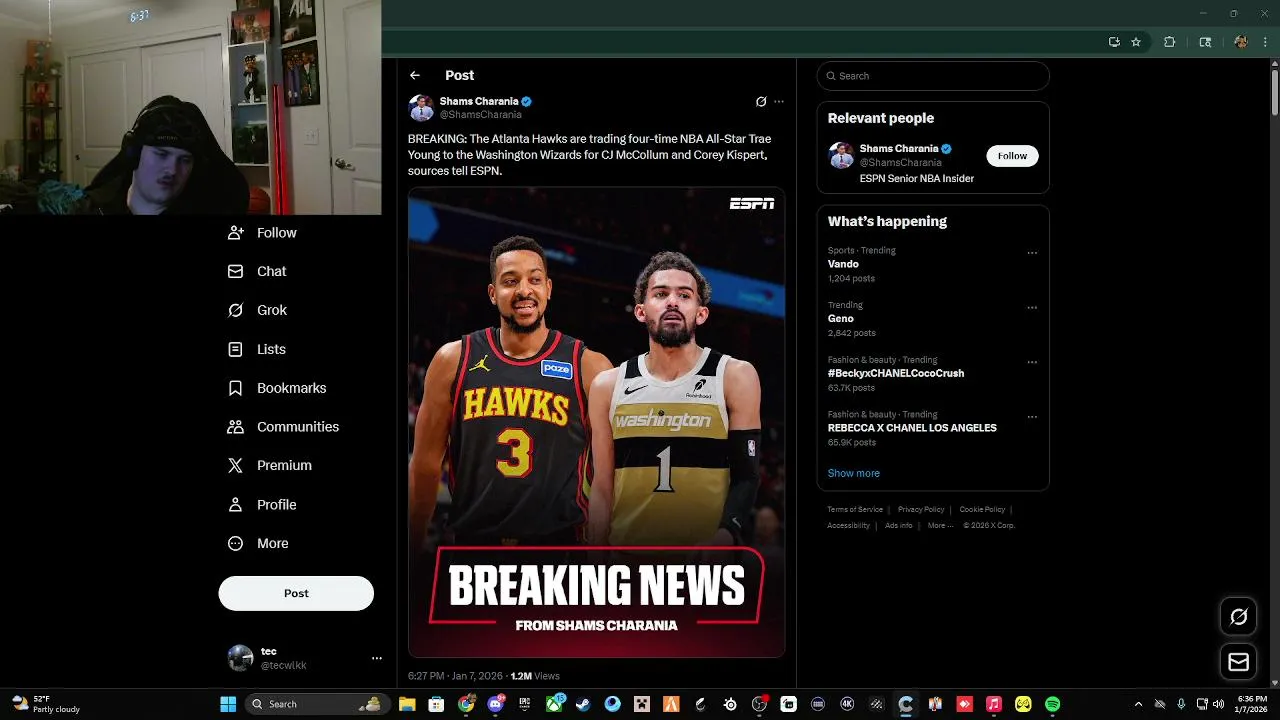Open the weather widget showing 52°F
This screenshot has width=1280, height=720.
45,704
